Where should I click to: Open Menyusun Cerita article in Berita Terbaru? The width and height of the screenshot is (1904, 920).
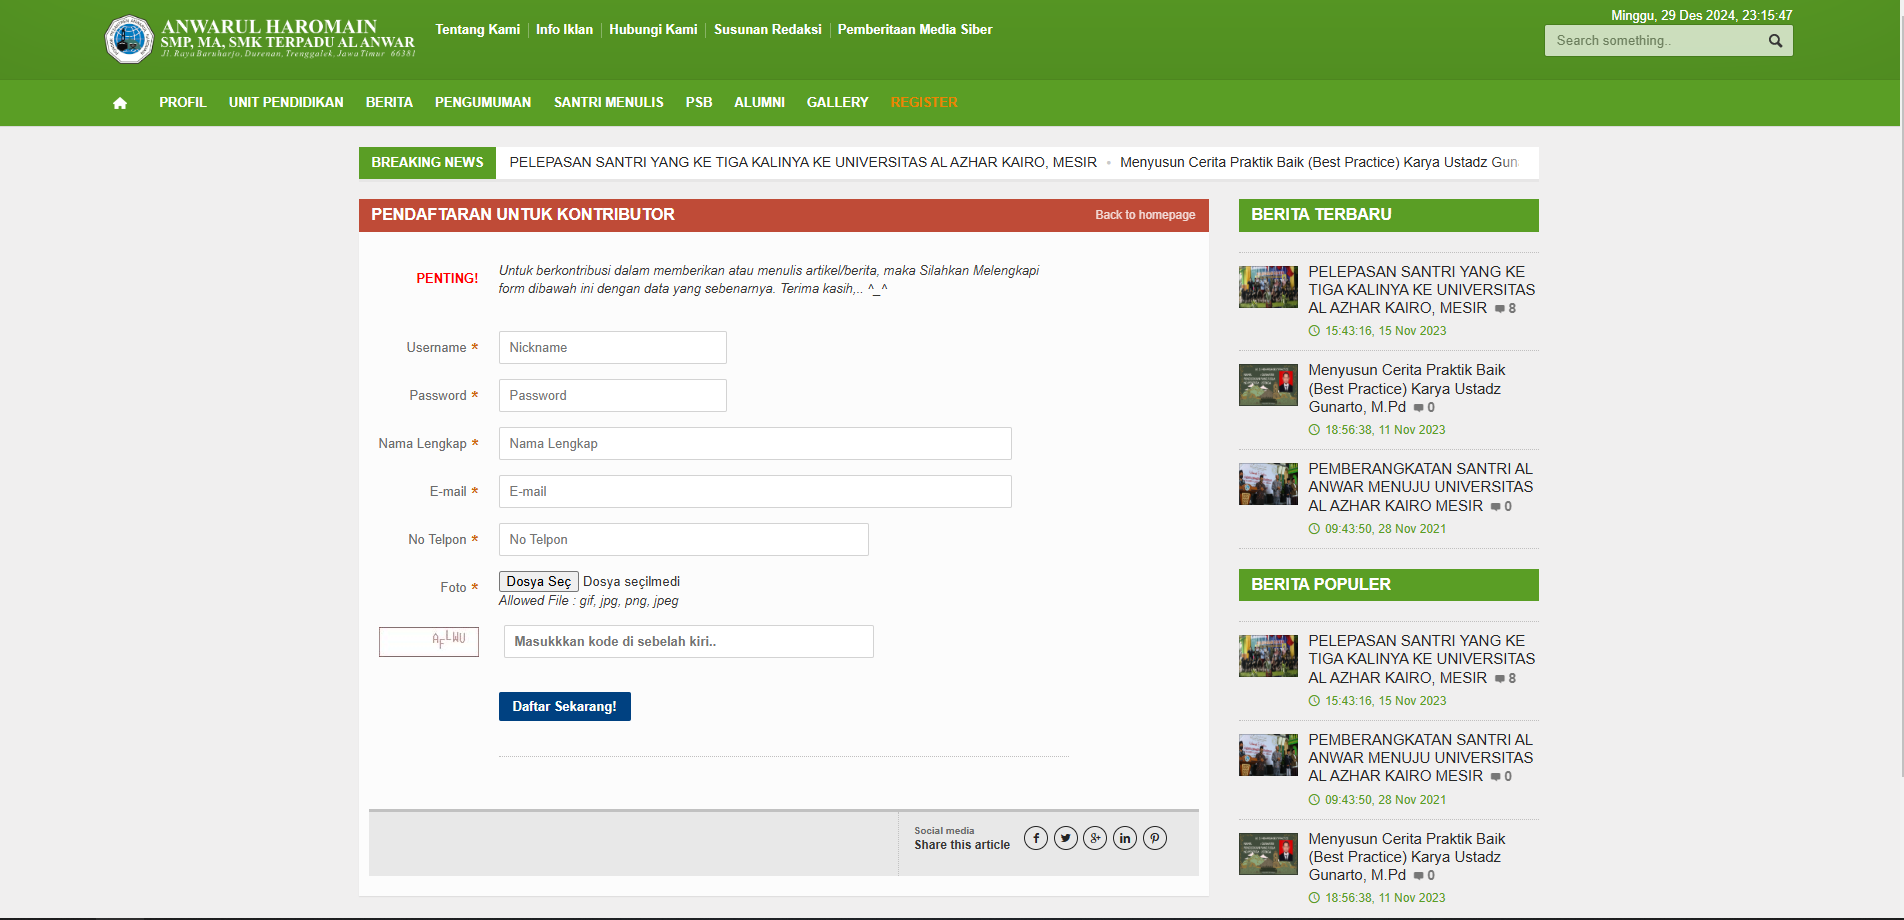click(1407, 389)
